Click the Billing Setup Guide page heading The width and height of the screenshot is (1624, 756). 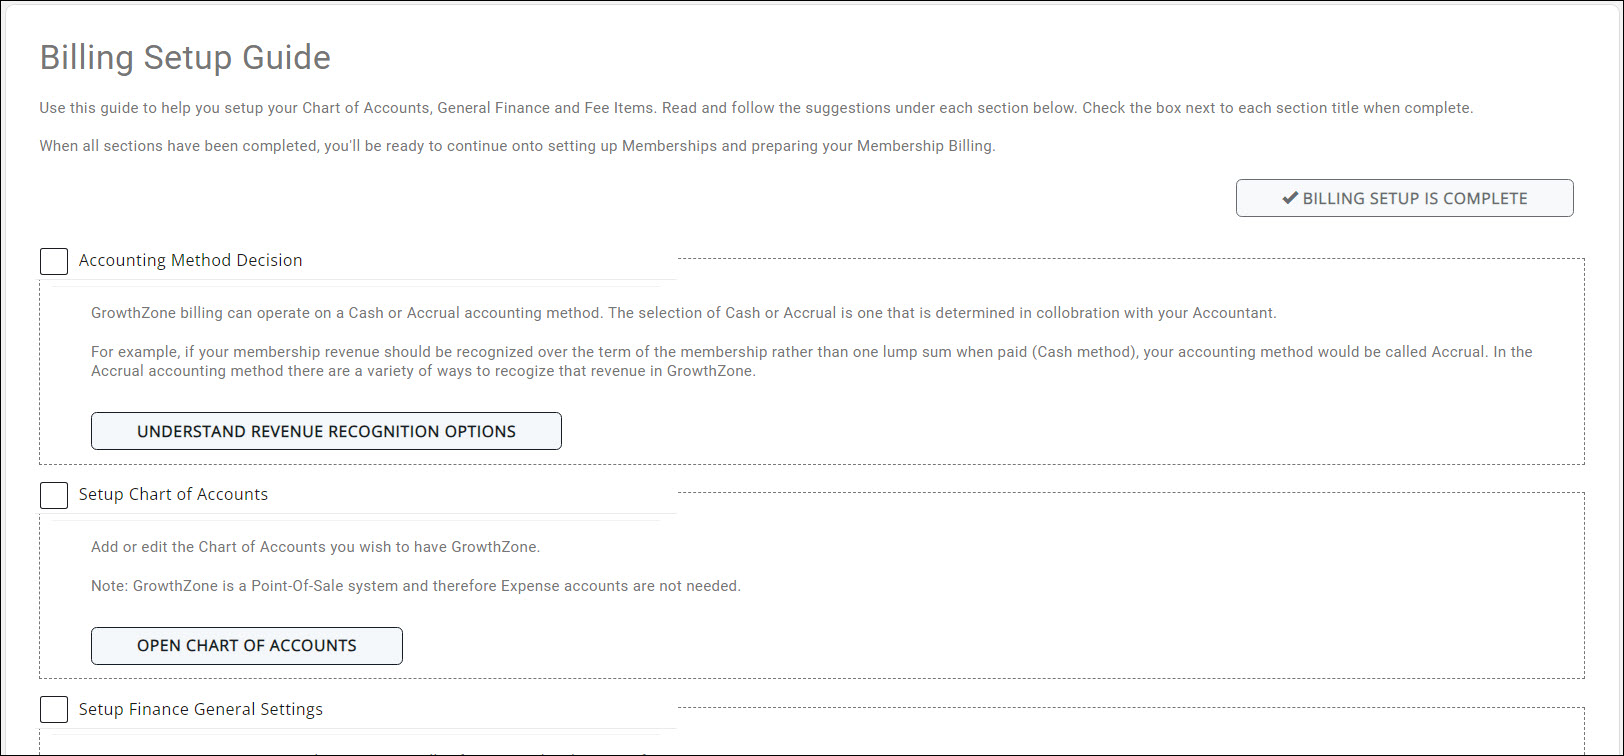(x=185, y=58)
